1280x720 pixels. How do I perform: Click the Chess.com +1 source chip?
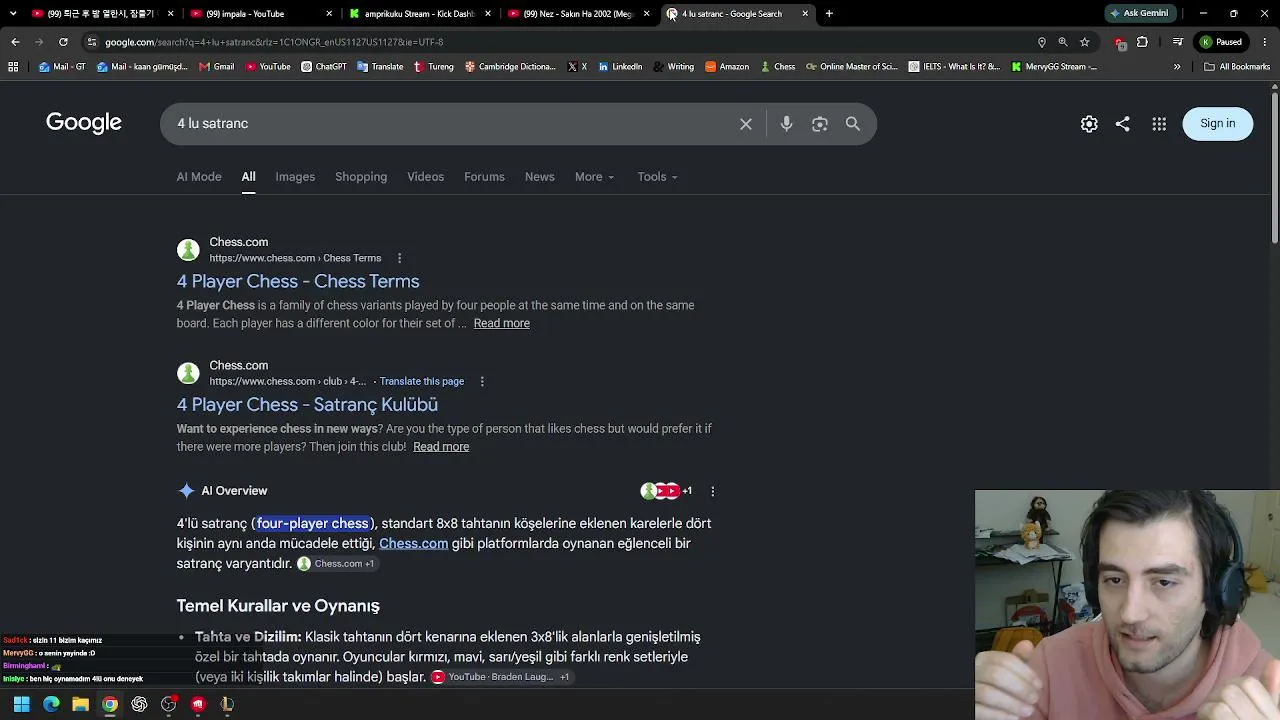336,564
